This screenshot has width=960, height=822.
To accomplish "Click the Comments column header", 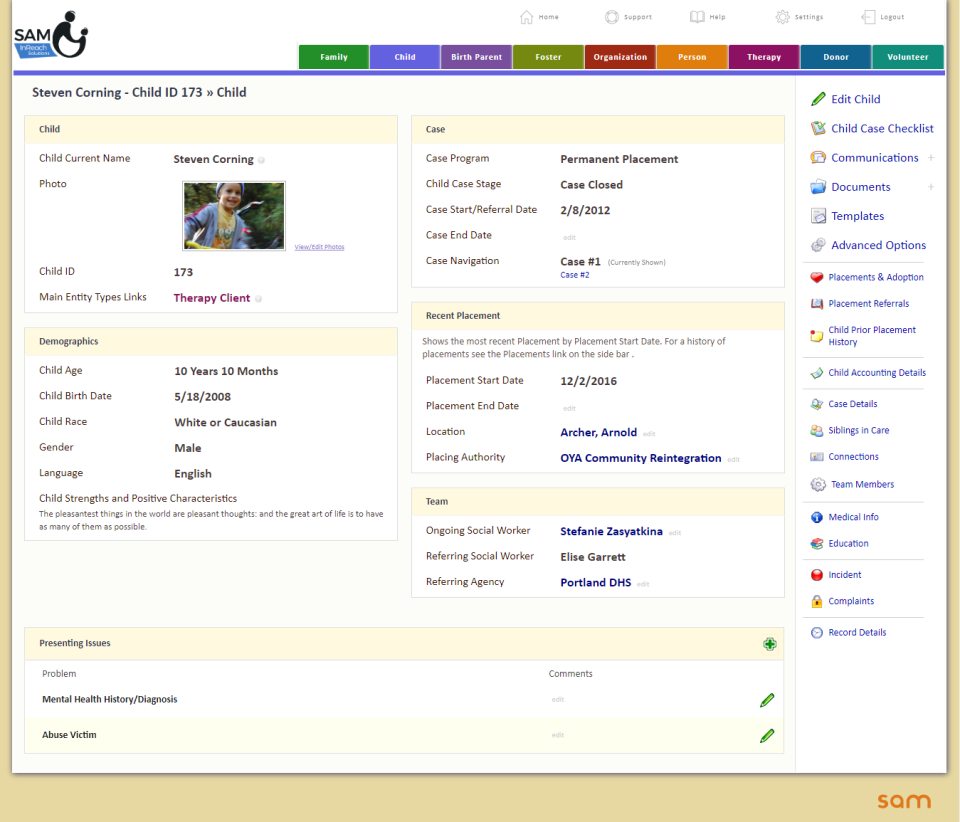I will pos(570,674).
